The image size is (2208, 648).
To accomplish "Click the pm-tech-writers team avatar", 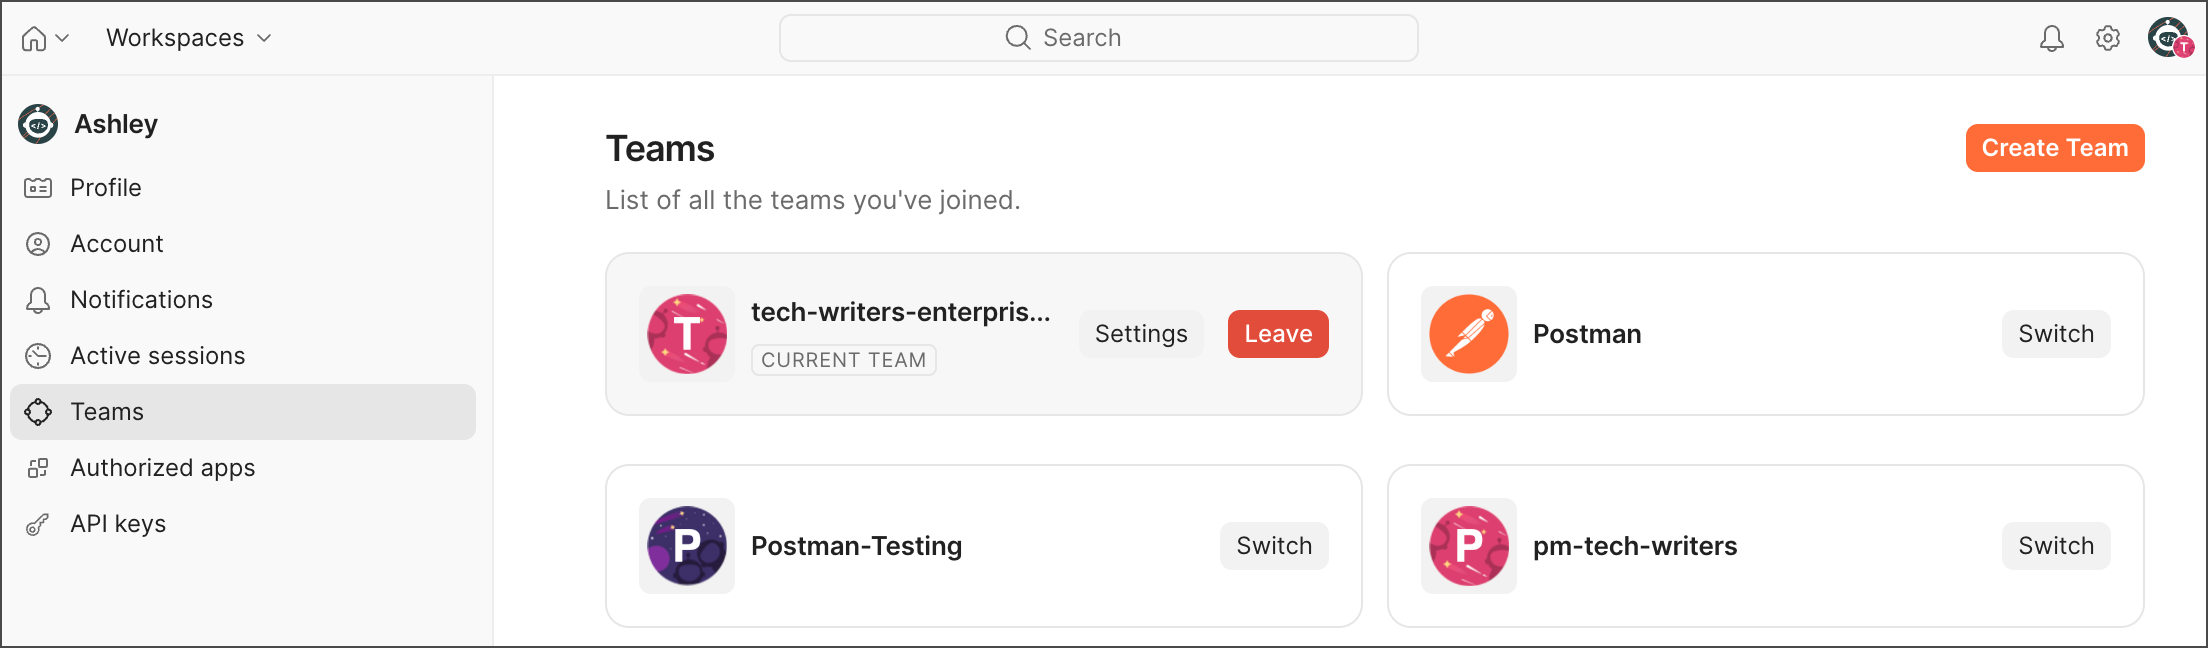I will pyautogui.click(x=1469, y=546).
